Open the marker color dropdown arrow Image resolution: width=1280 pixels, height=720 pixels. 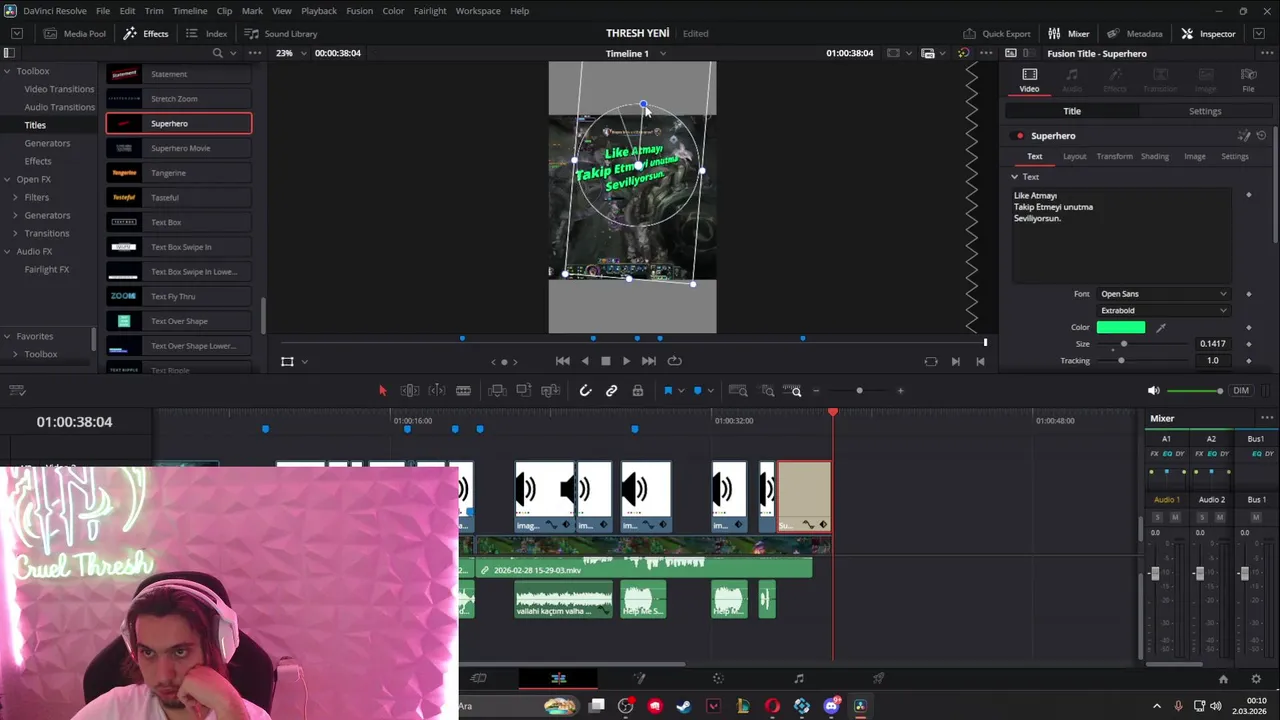coord(710,391)
